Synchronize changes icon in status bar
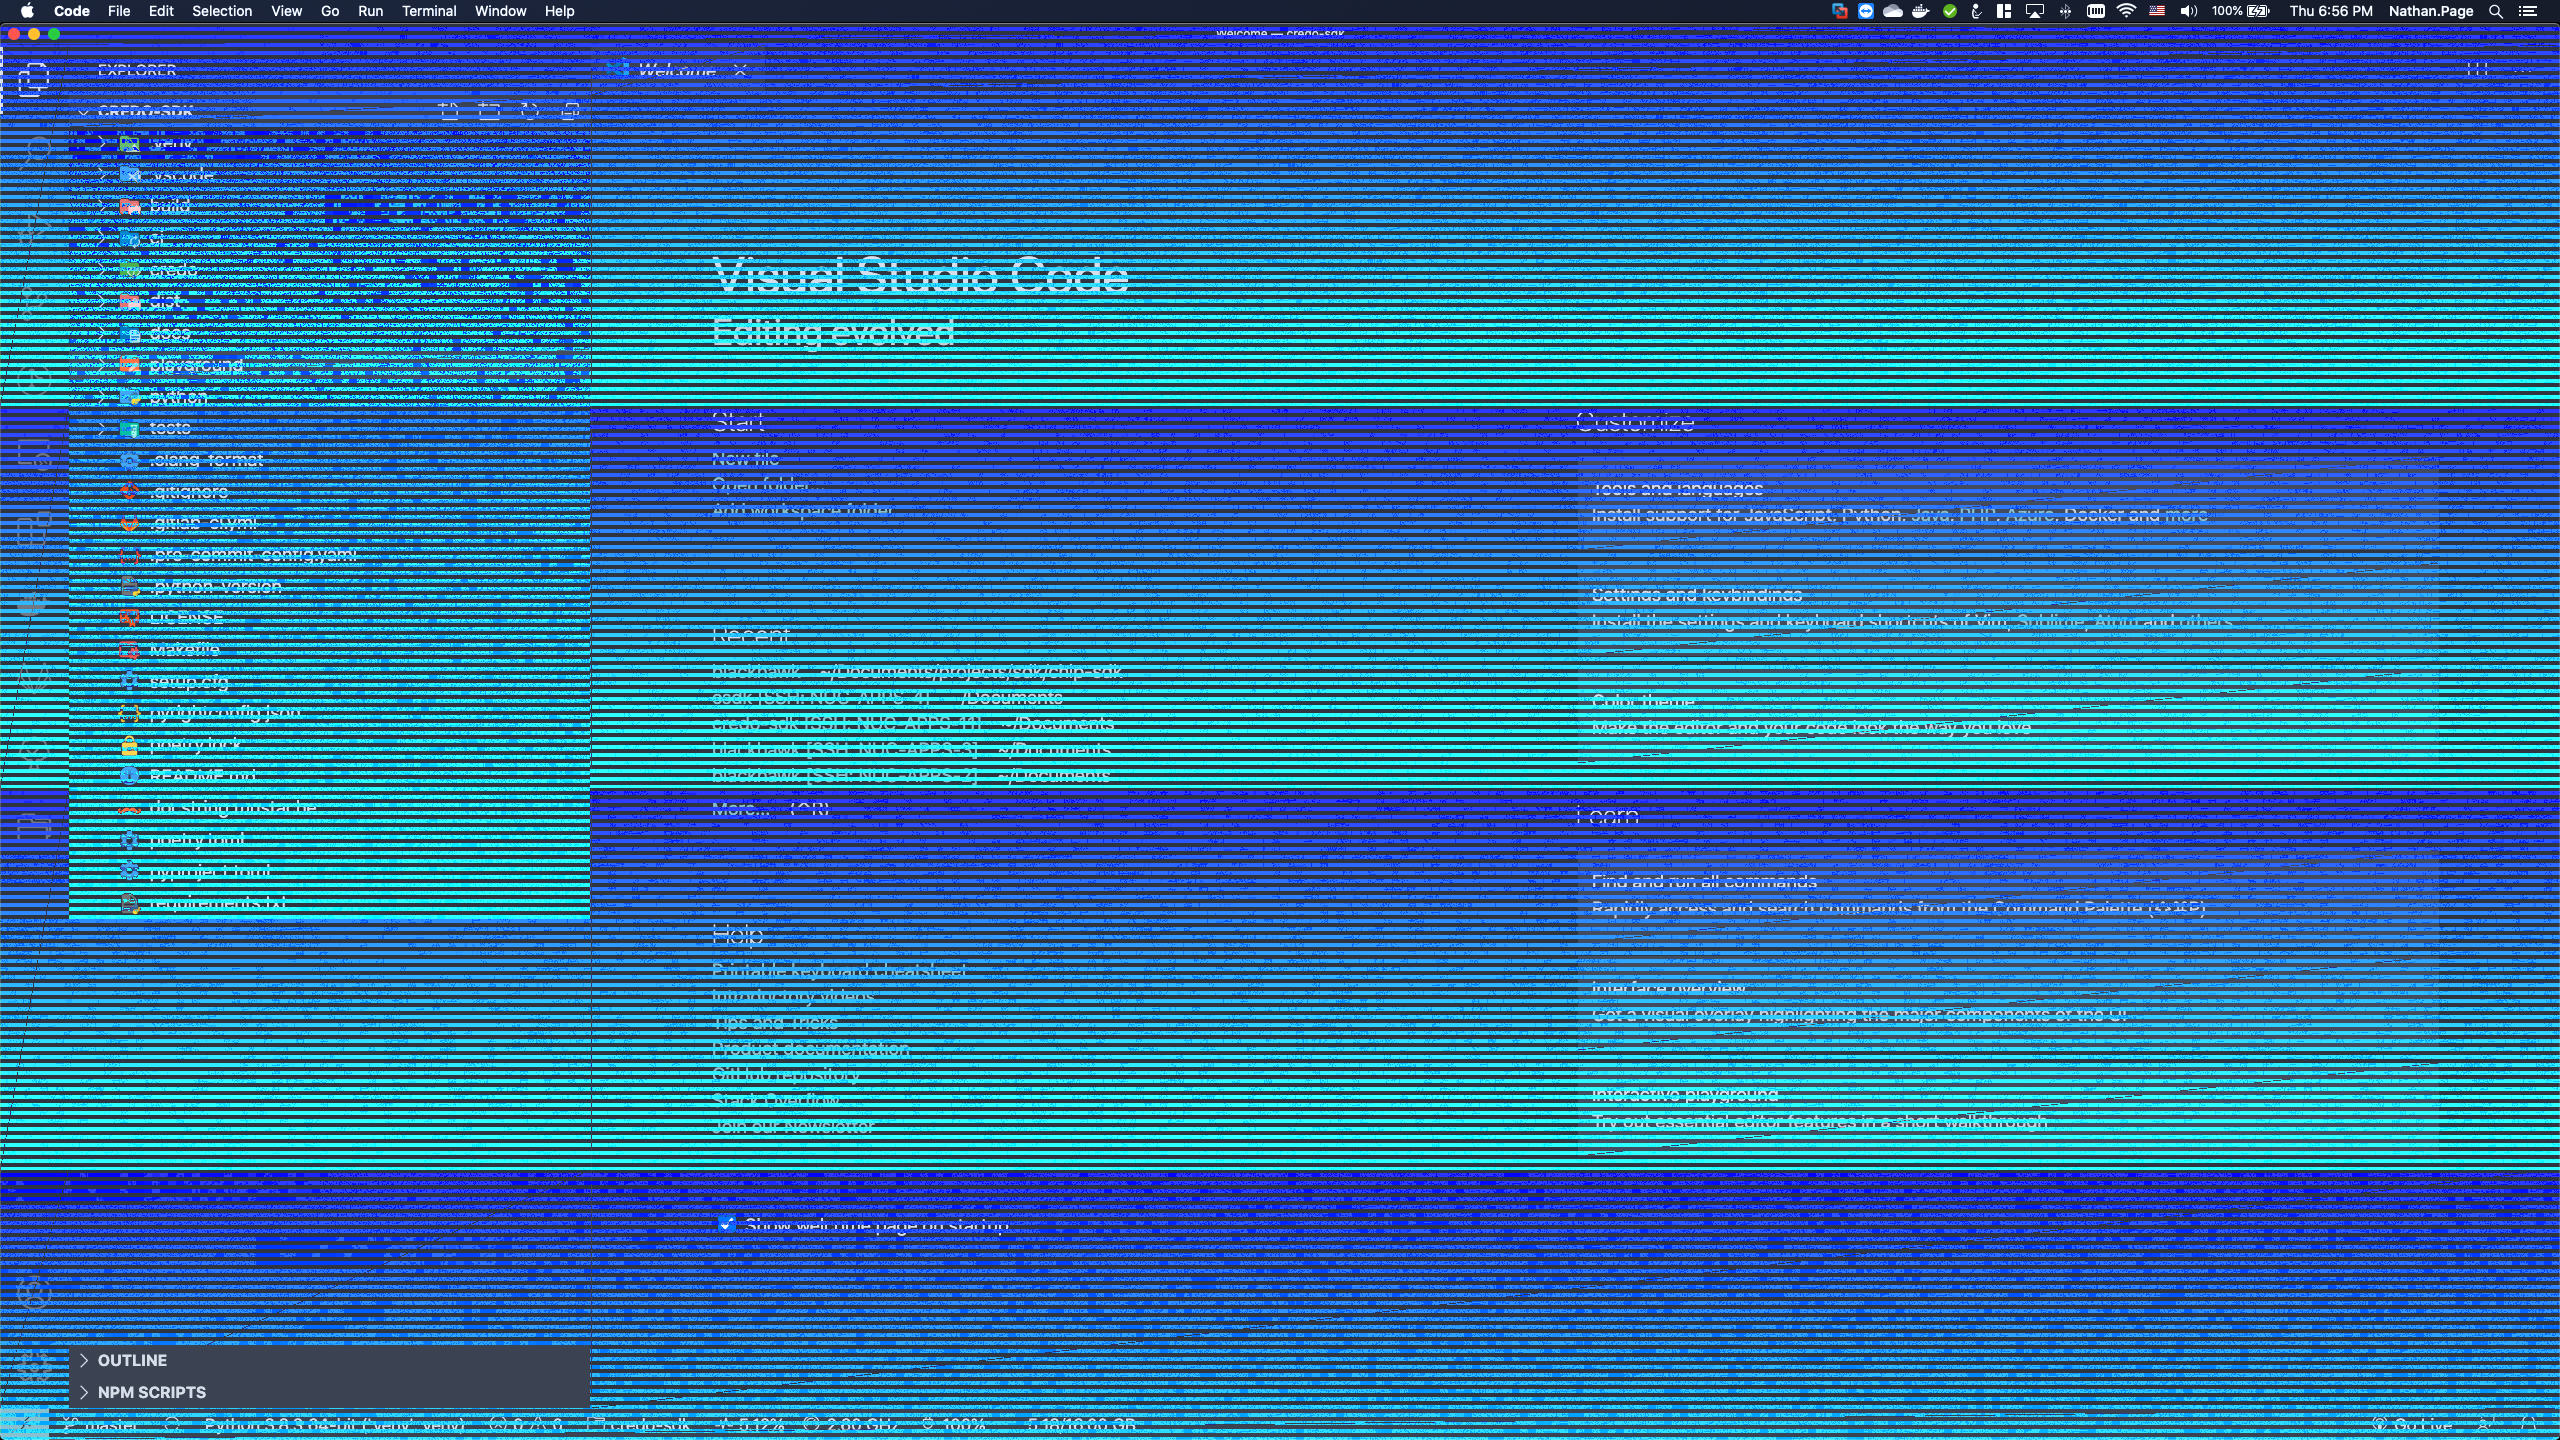 point(172,1424)
